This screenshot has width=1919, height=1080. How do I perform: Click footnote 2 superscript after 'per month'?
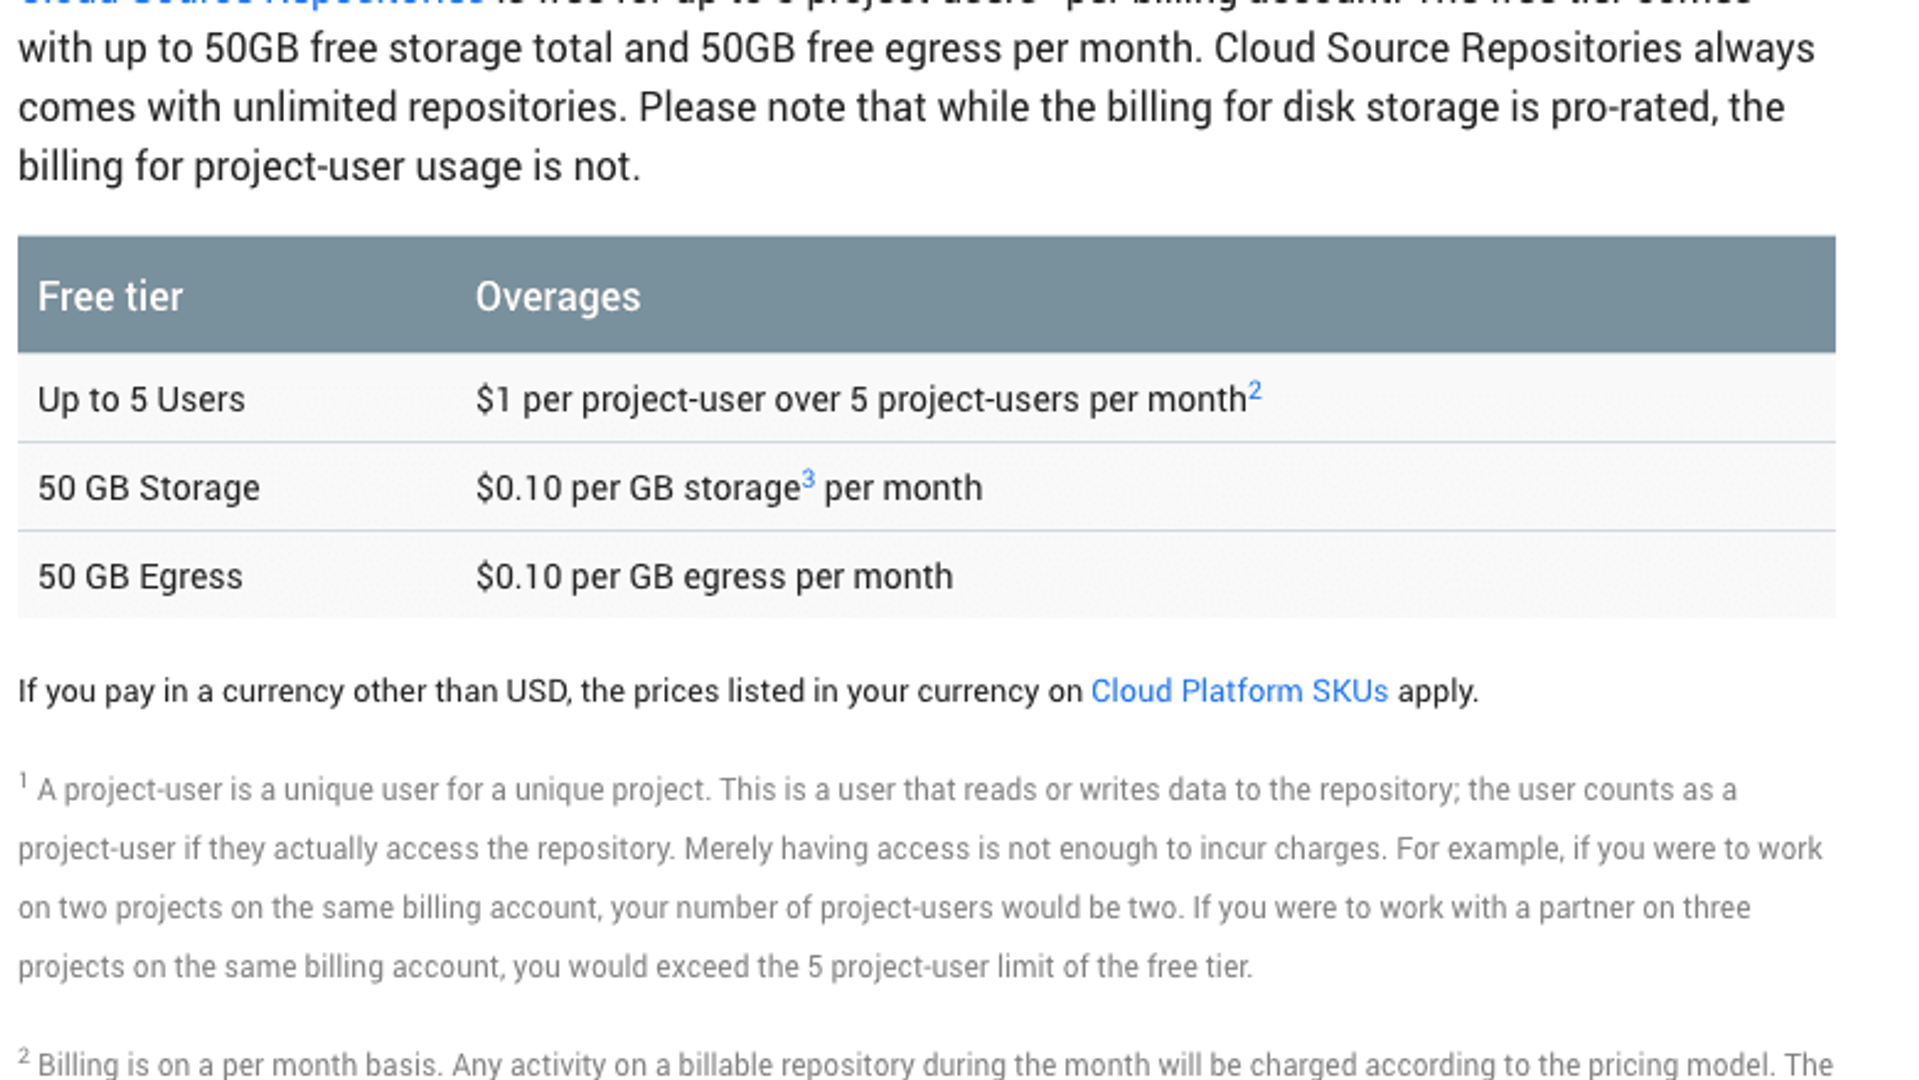pyautogui.click(x=1255, y=391)
